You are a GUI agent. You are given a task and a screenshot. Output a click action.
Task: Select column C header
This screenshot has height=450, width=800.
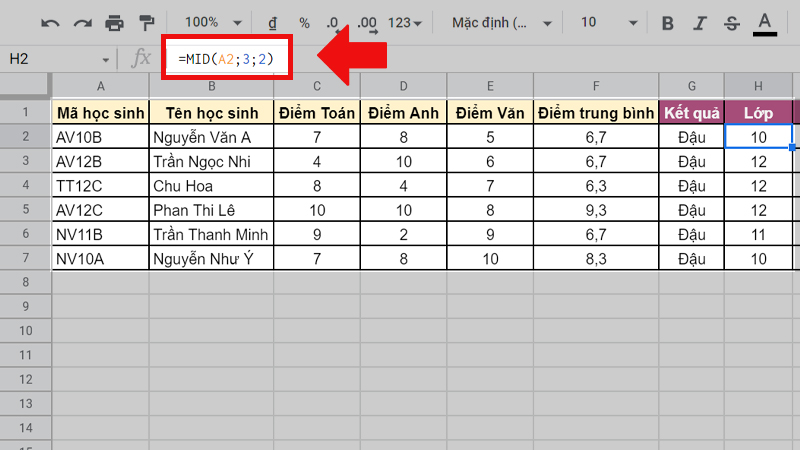pos(317,86)
